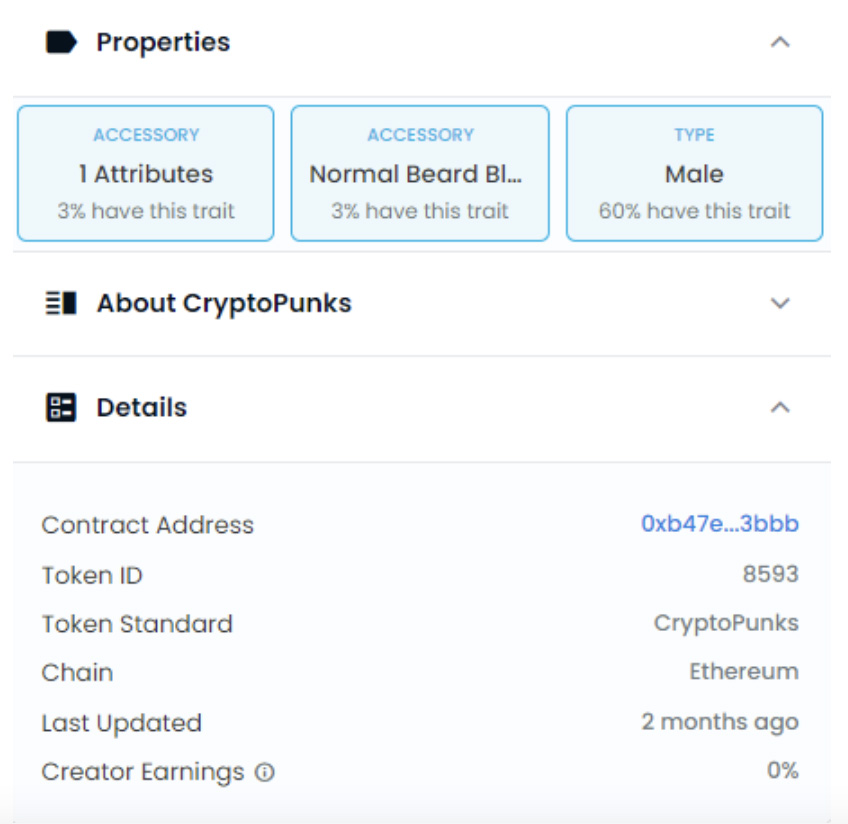Open contract address 0xb47e...3bbb link

click(720, 523)
